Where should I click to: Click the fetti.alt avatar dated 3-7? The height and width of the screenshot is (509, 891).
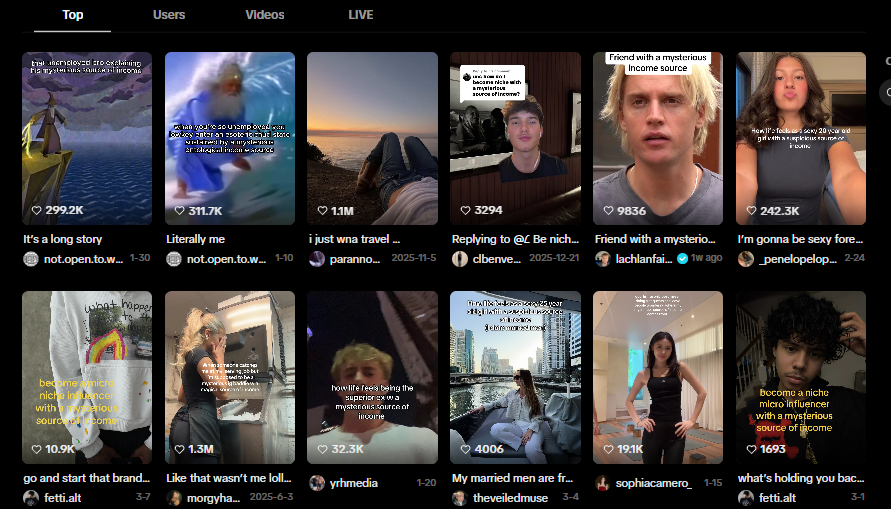31,498
